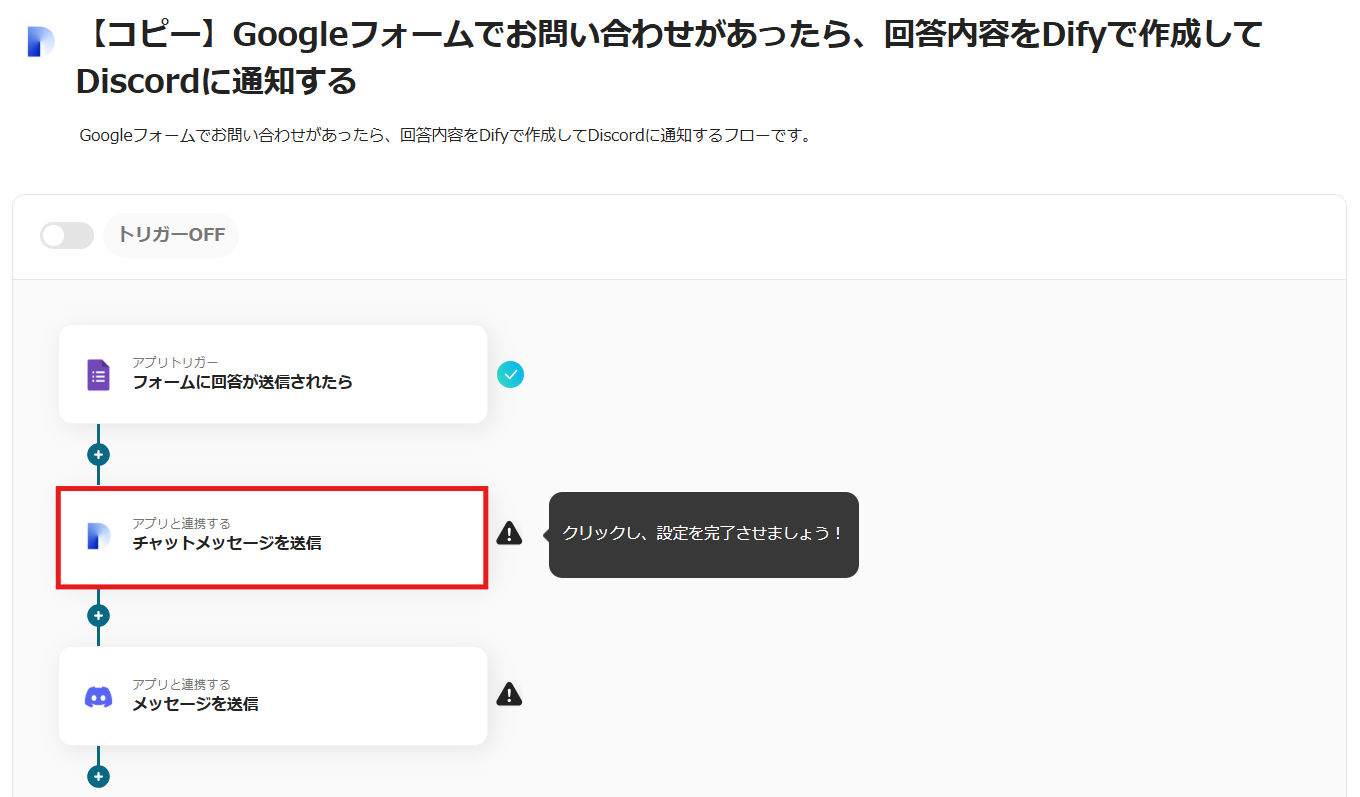The width and height of the screenshot is (1360, 797).
Task: Click the Dify icon in chat message step
Action: coord(98,536)
